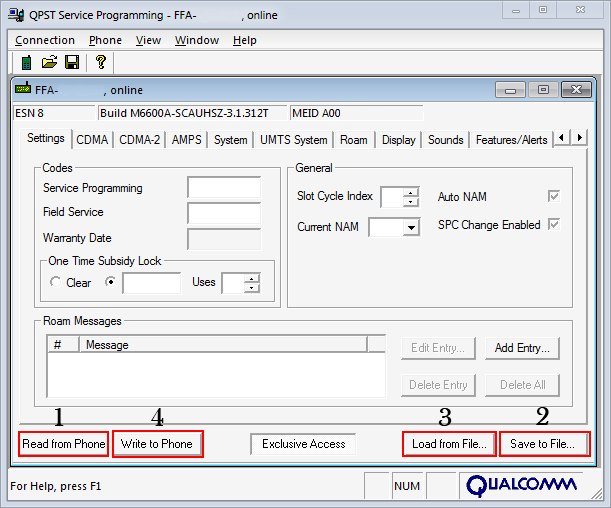Decrease the subsidy lock Uses value
Image resolution: width=611 pixels, height=508 pixels.
click(252, 288)
